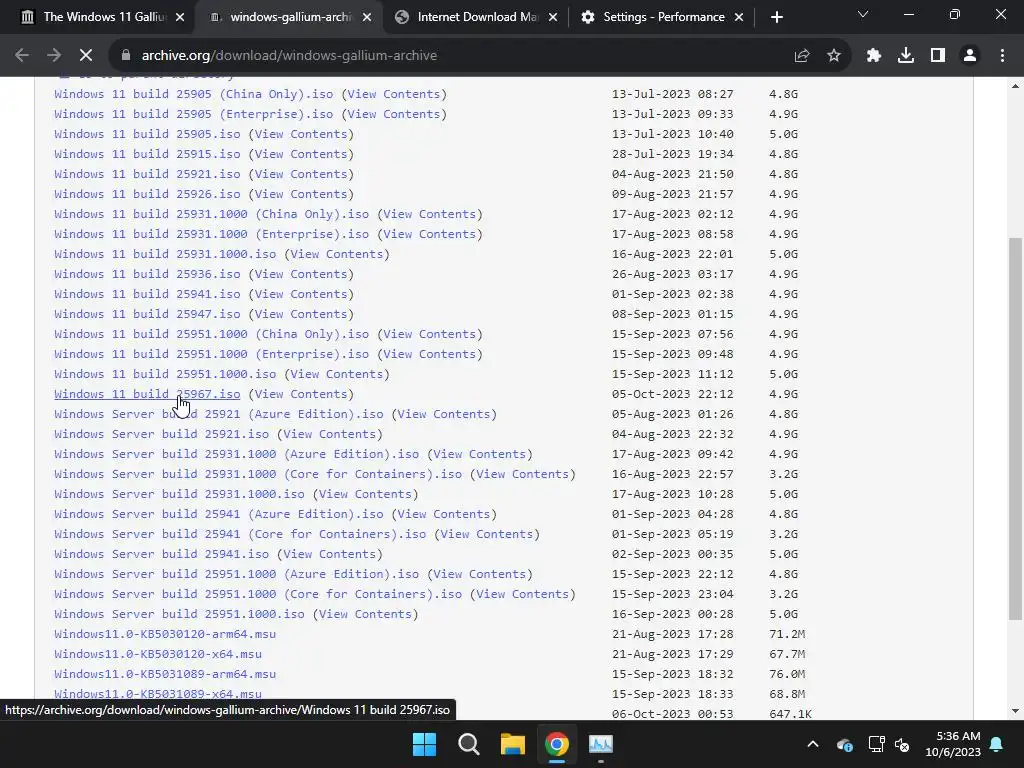Open tab search dropdown chevron
The height and width of the screenshot is (768, 1024).
pos(863,14)
